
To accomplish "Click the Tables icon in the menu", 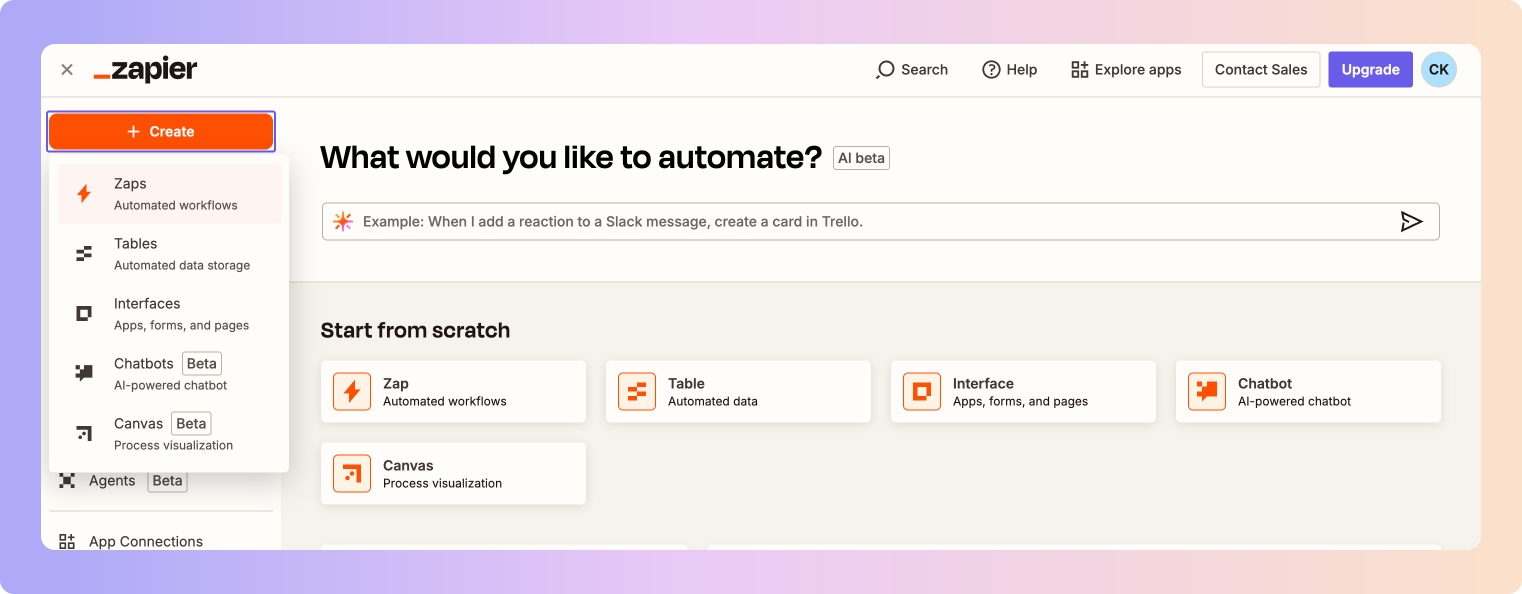I will point(84,254).
